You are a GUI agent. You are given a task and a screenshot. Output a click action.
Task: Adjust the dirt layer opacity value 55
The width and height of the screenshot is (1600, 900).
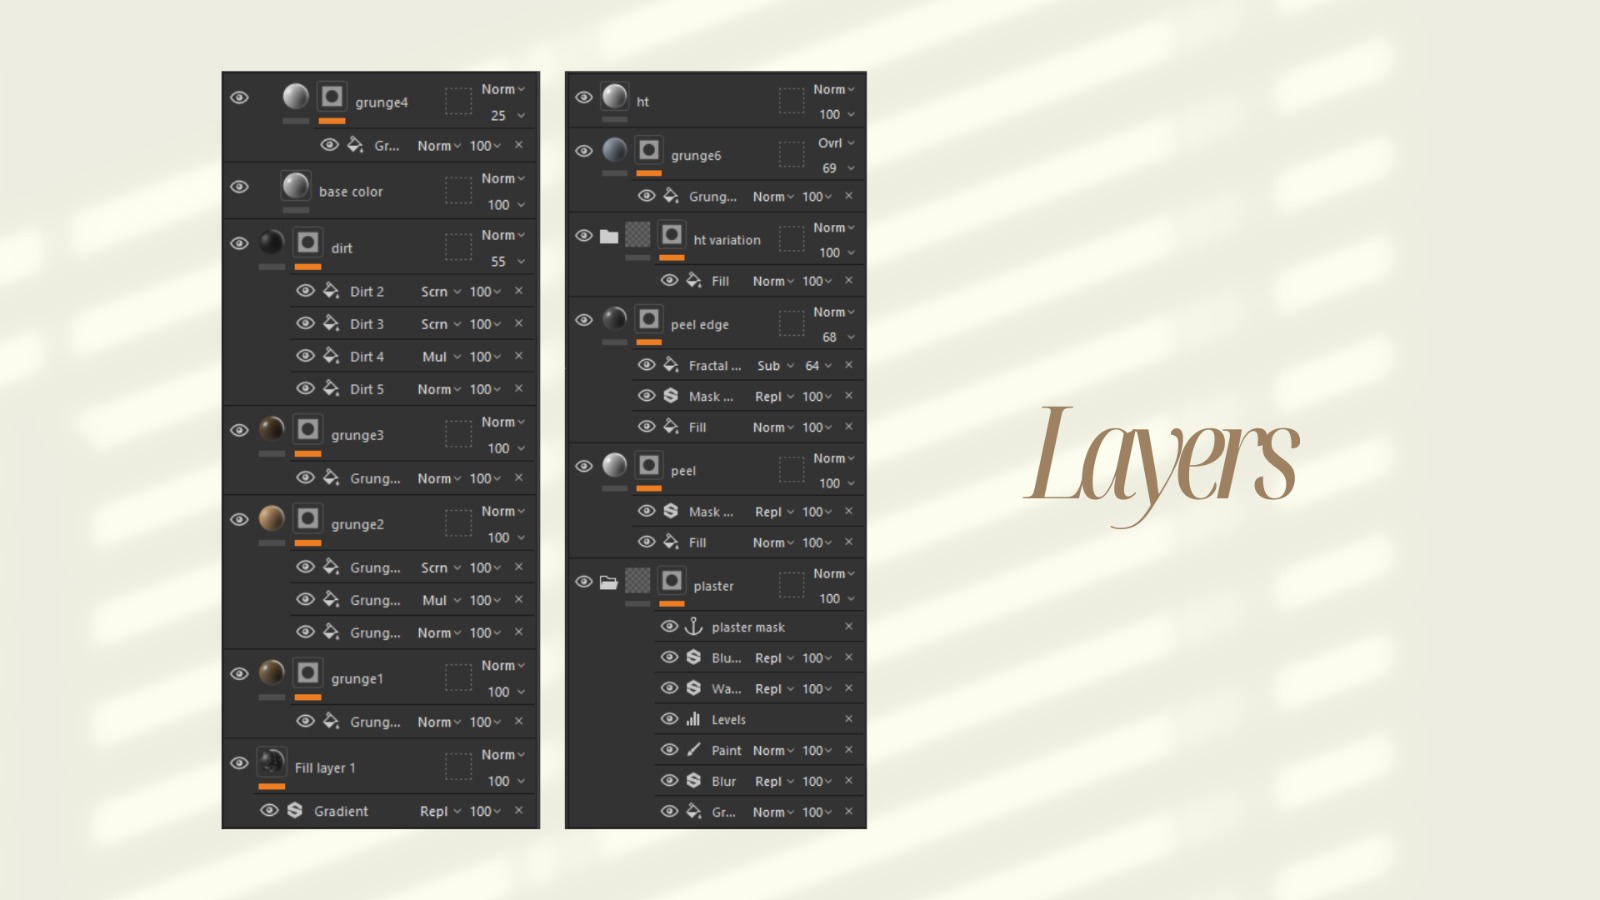(x=498, y=262)
